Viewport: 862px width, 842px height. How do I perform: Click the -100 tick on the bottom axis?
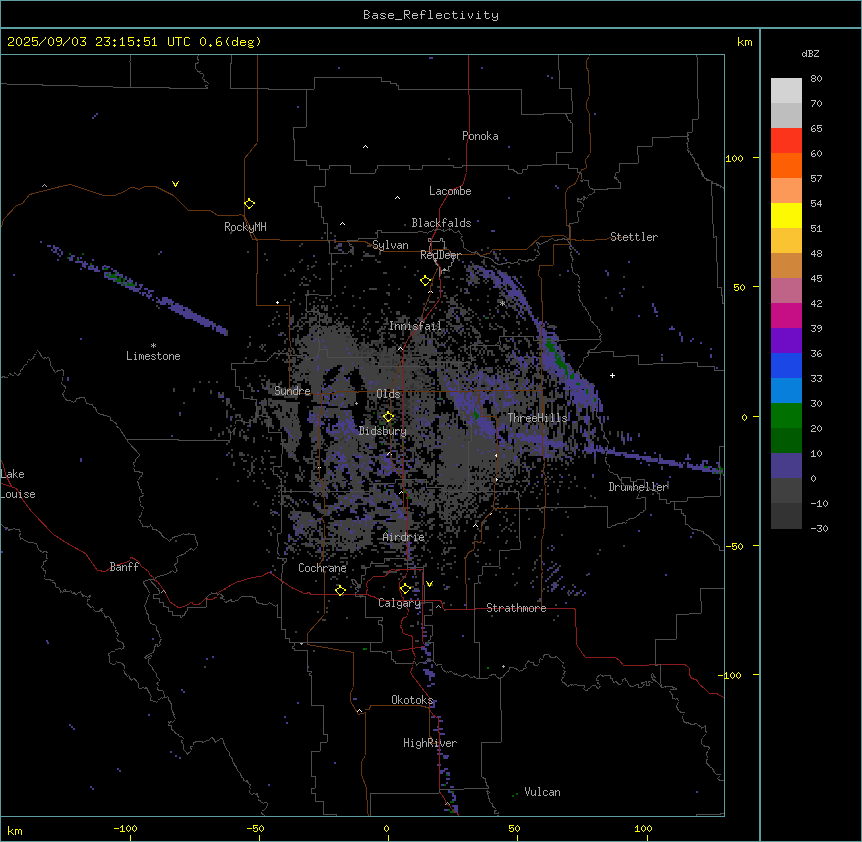coord(125,828)
